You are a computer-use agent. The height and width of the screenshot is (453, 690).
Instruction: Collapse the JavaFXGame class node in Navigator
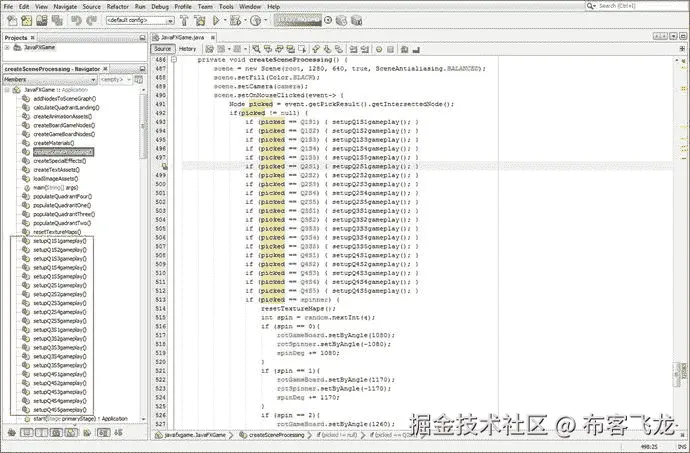point(7,90)
